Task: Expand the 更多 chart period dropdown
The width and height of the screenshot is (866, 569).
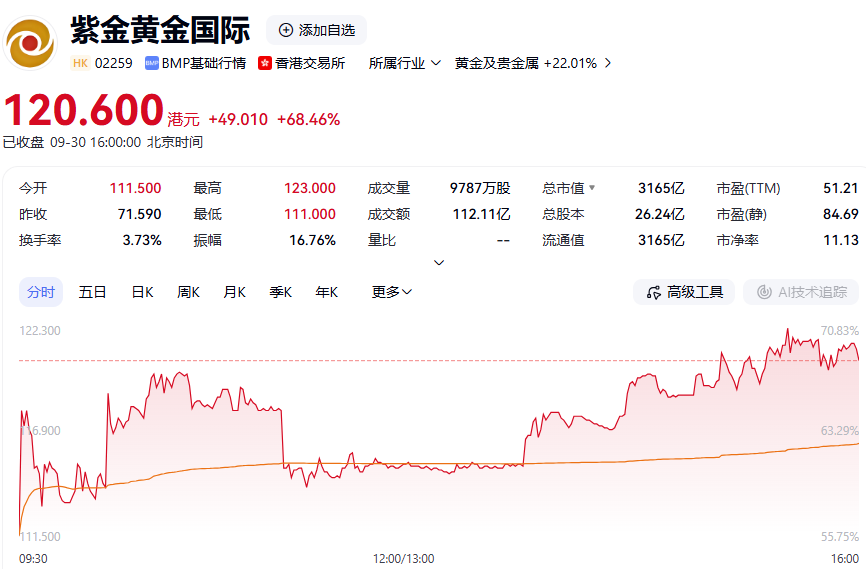Action: (x=392, y=292)
